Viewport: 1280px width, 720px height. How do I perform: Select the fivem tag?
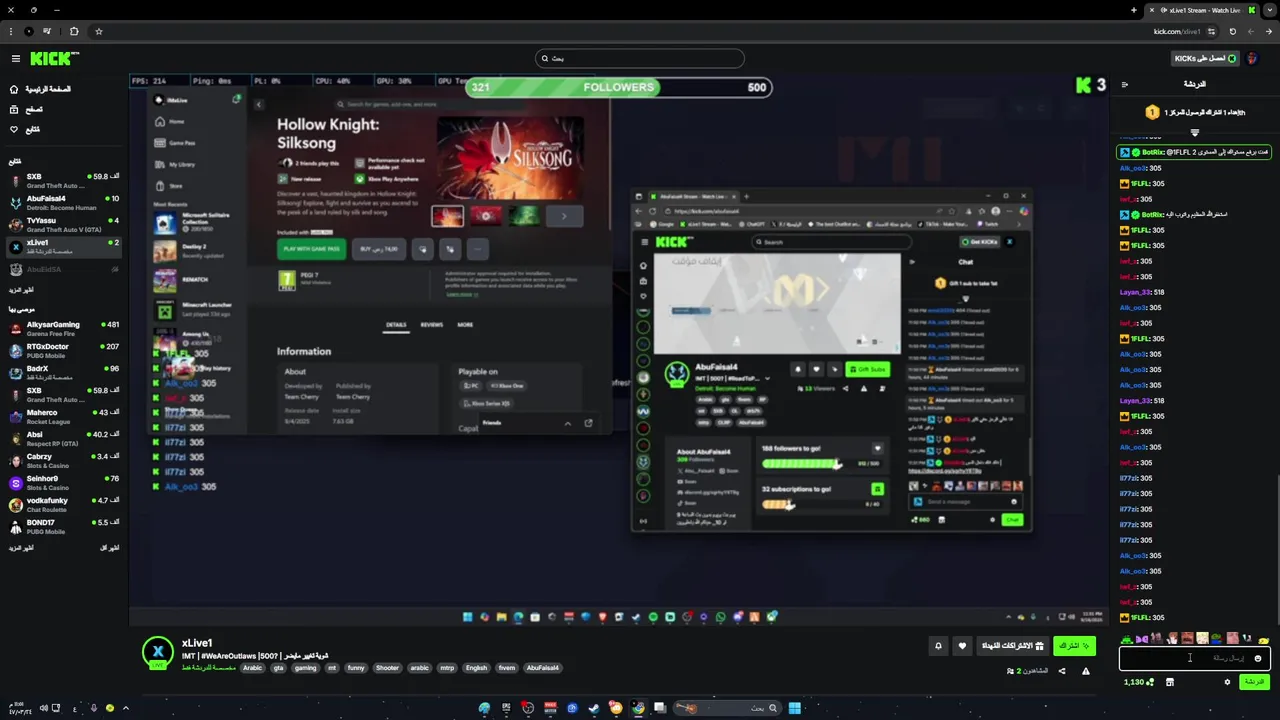click(x=506, y=668)
